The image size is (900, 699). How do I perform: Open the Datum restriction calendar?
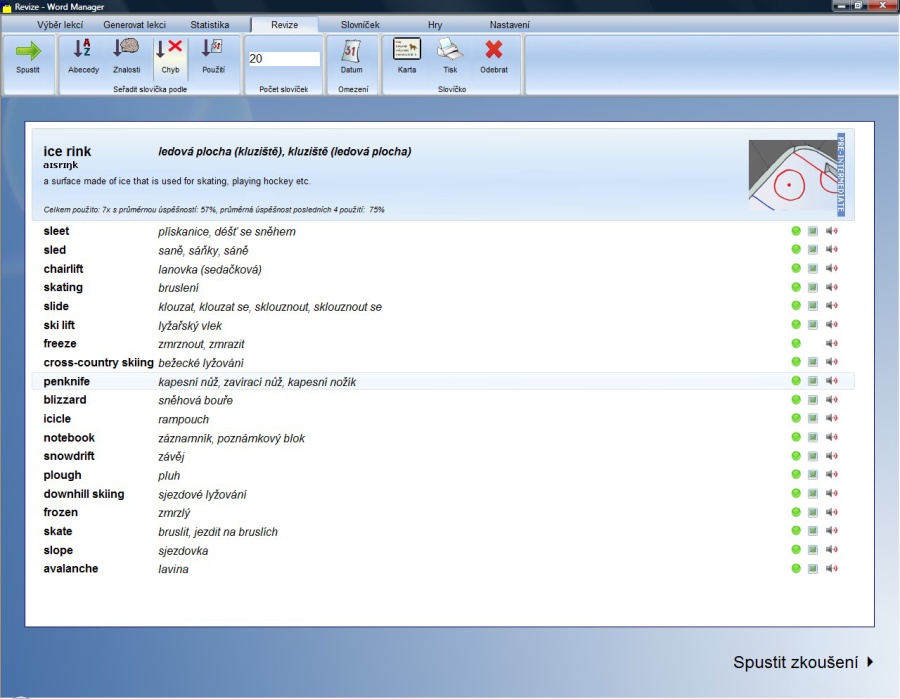351,52
